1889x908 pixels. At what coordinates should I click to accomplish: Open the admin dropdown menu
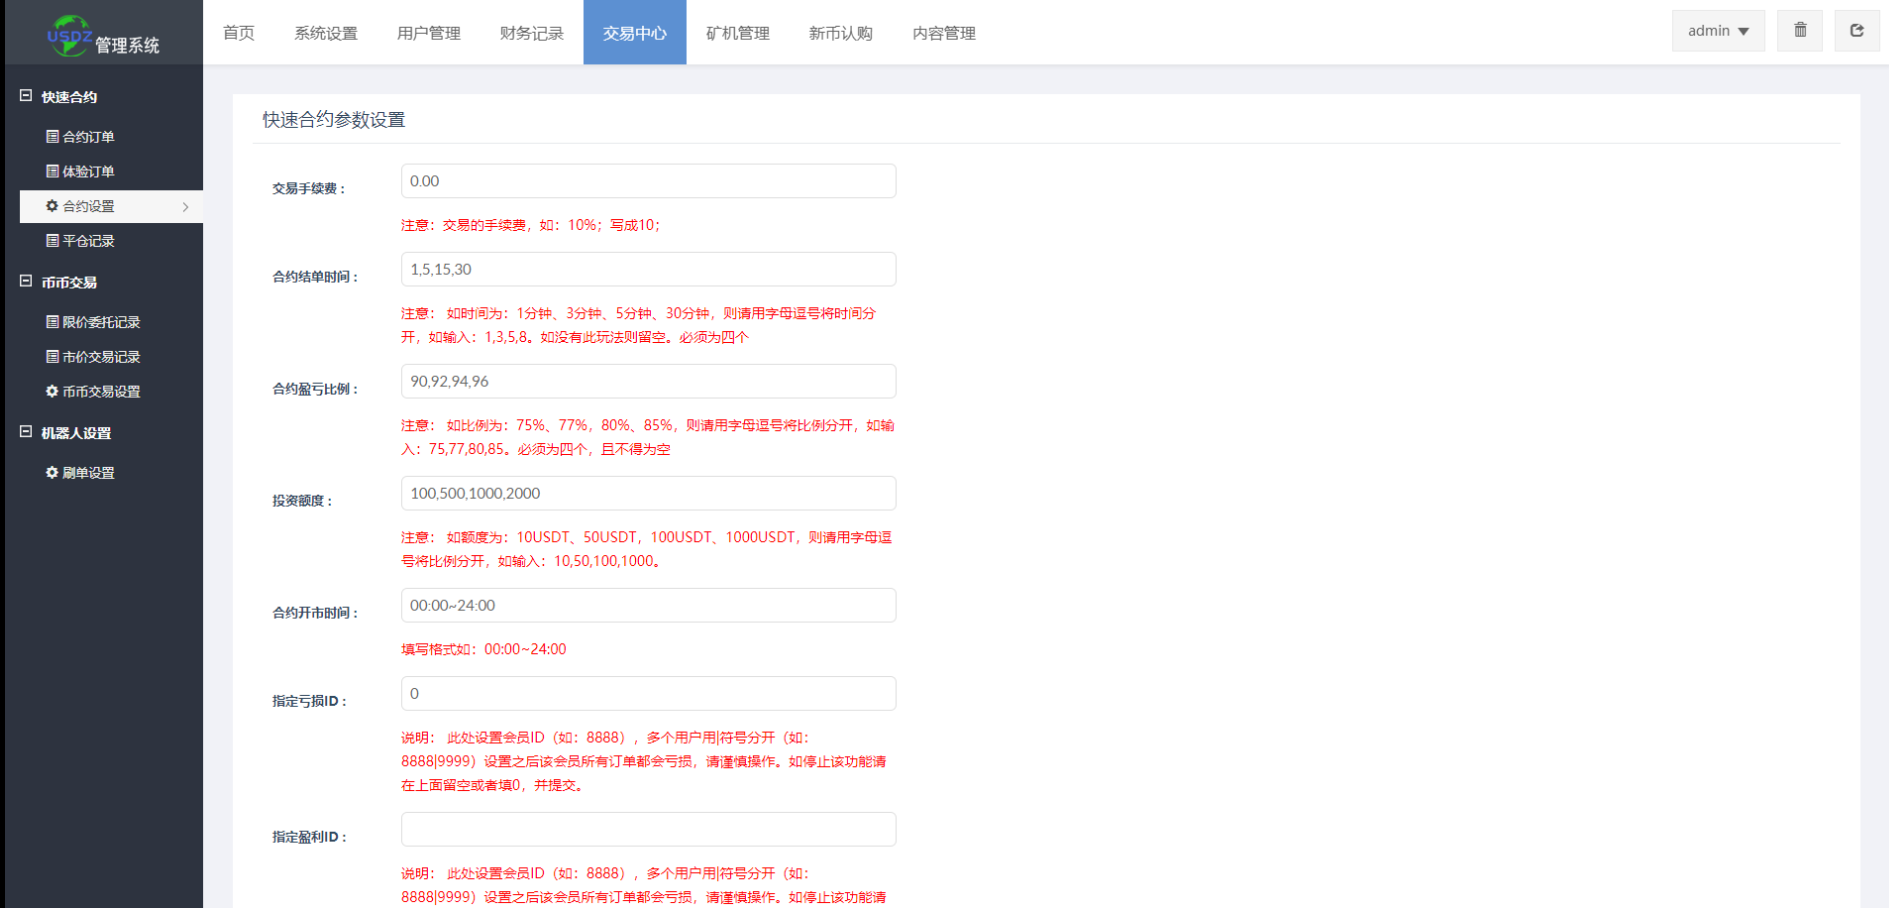(1717, 30)
